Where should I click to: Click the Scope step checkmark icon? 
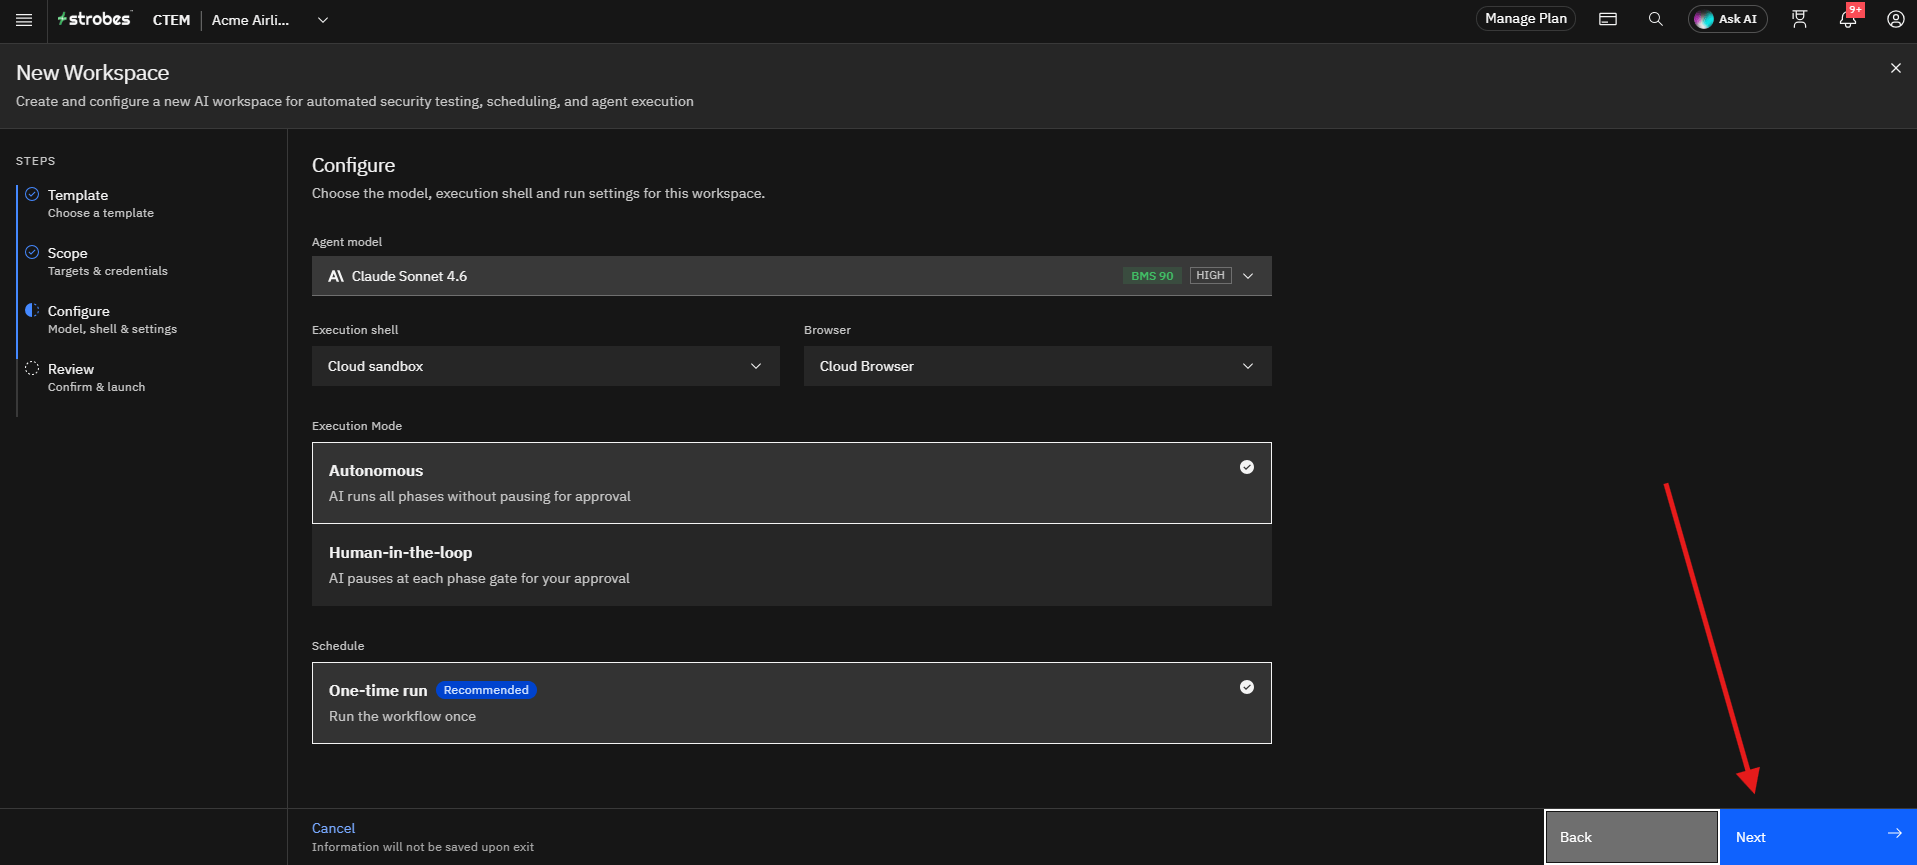click(32, 252)
